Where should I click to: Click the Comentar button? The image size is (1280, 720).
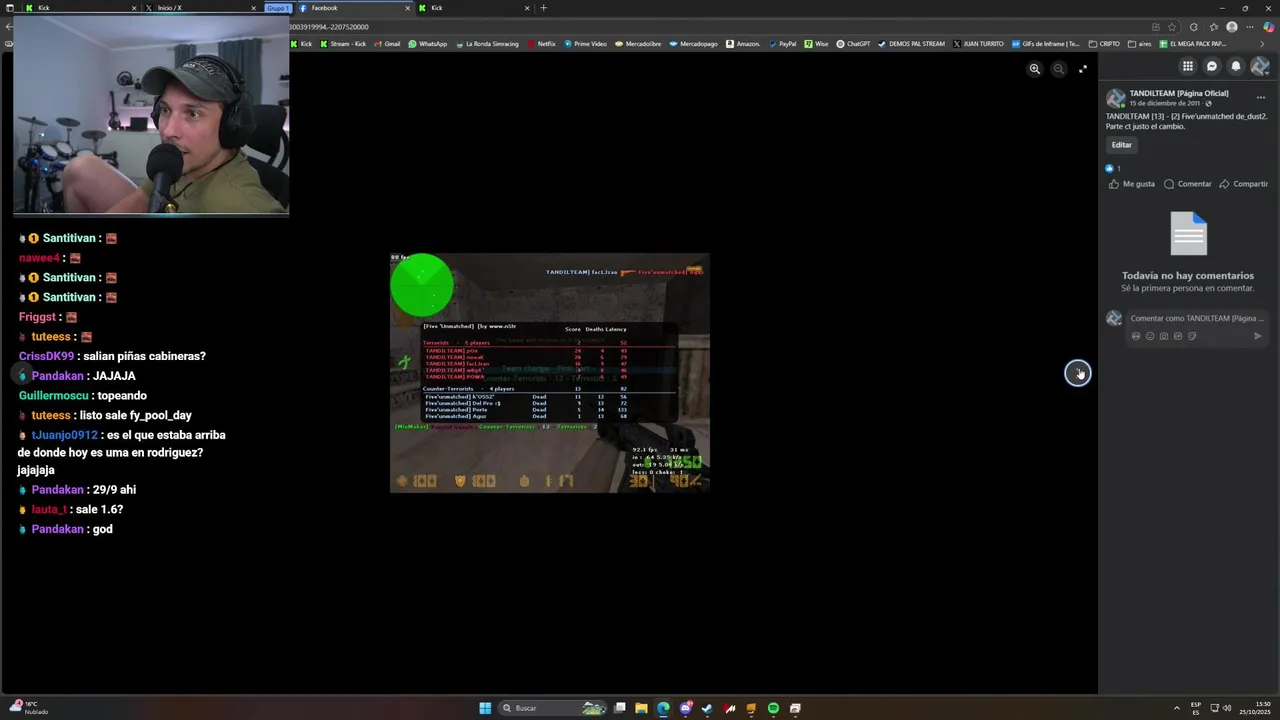[x=1188, y=184]
